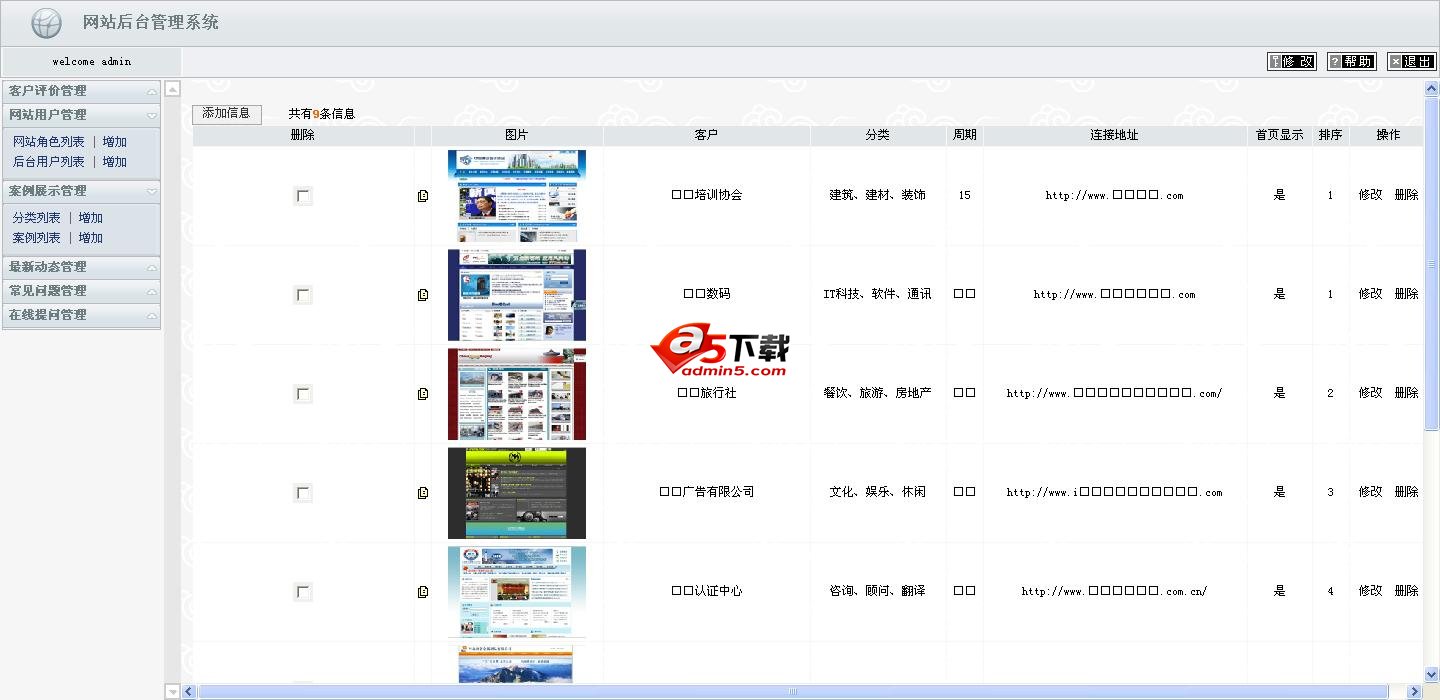Viewport: 1440px width, 700px height.
Task: Click document icon in 培训协会 row
Action: point(423,196)
